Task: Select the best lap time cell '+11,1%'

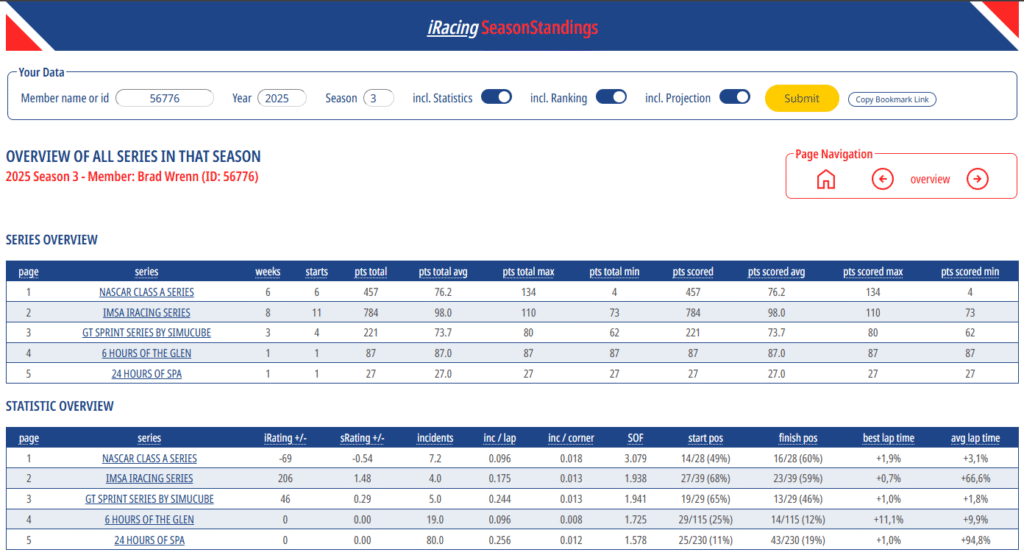Action: (x=888, y=519)
